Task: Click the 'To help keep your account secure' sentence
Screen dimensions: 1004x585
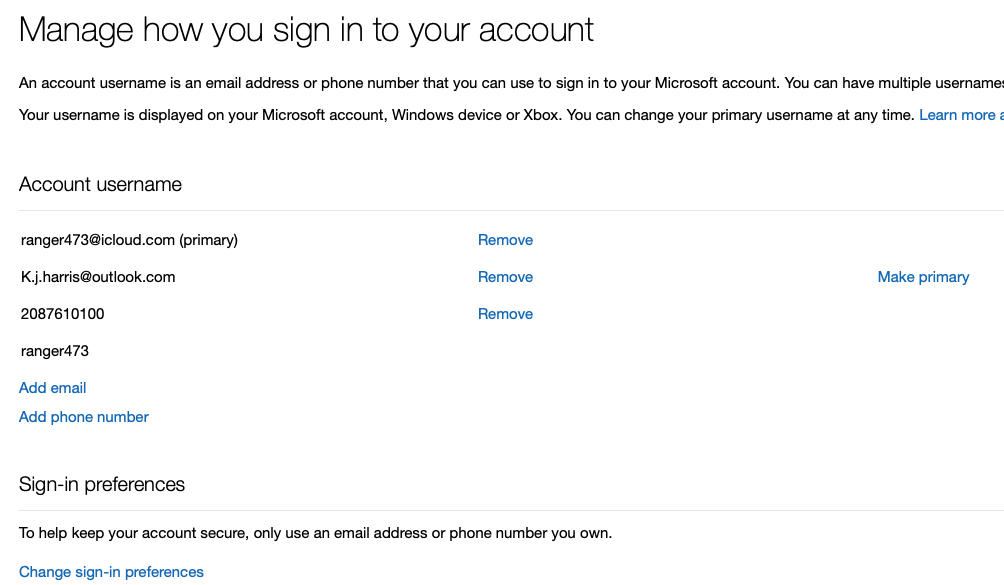Action: pos(315,533)
